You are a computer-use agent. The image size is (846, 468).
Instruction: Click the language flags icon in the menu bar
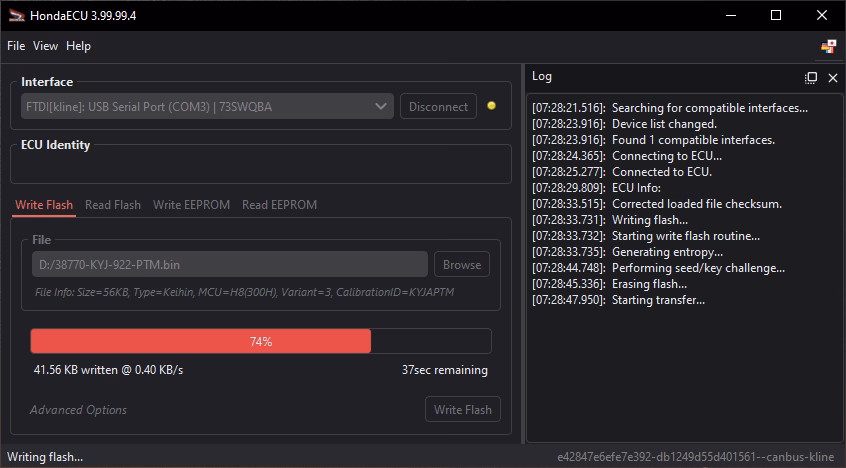(x=828, y=46)
